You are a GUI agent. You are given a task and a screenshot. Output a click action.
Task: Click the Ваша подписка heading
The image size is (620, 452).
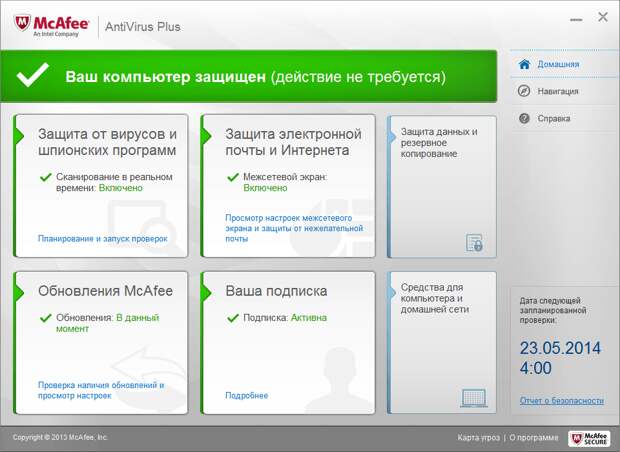tap(276, 291)
